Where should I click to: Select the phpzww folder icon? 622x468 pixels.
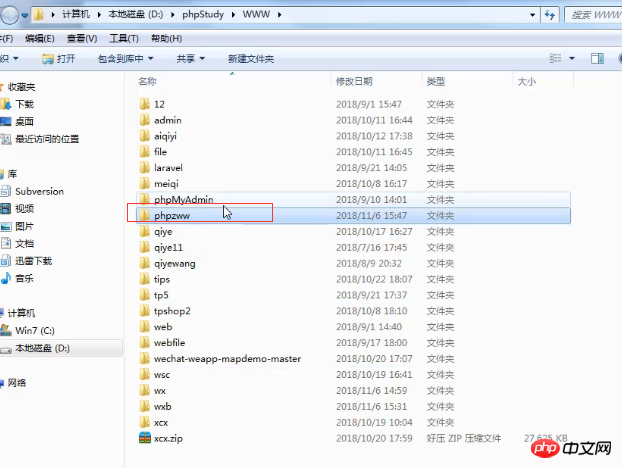[145, 215]
